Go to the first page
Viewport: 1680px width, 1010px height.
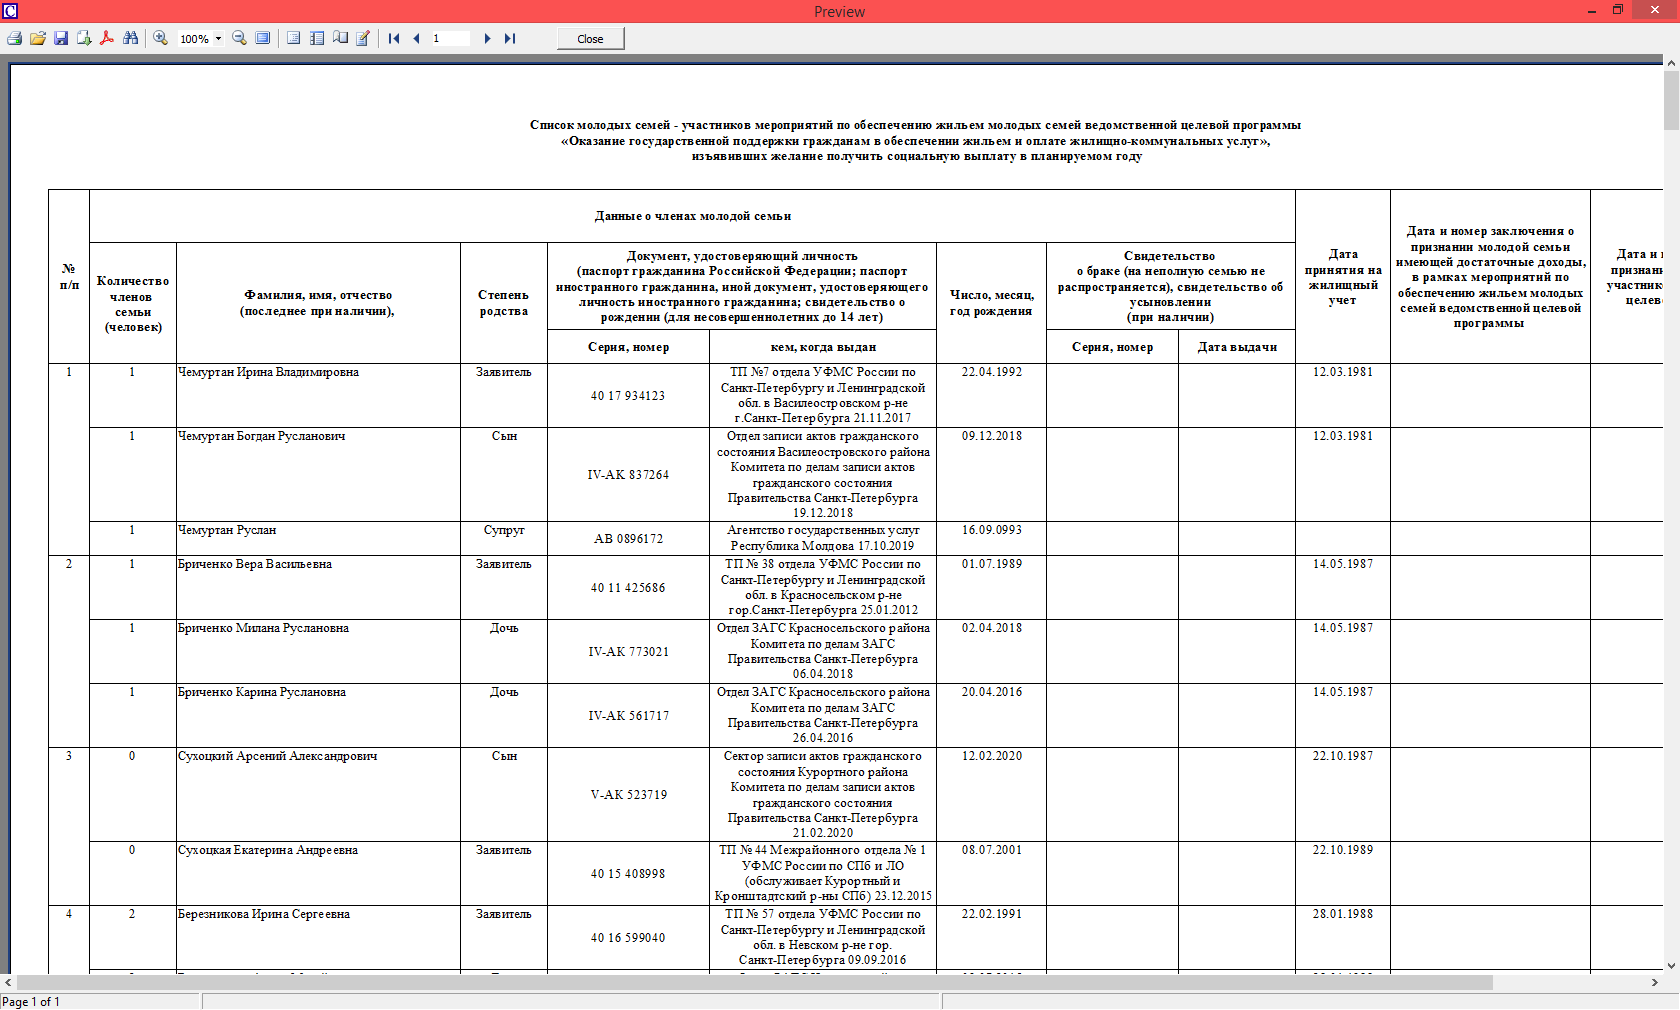(394, 39)
